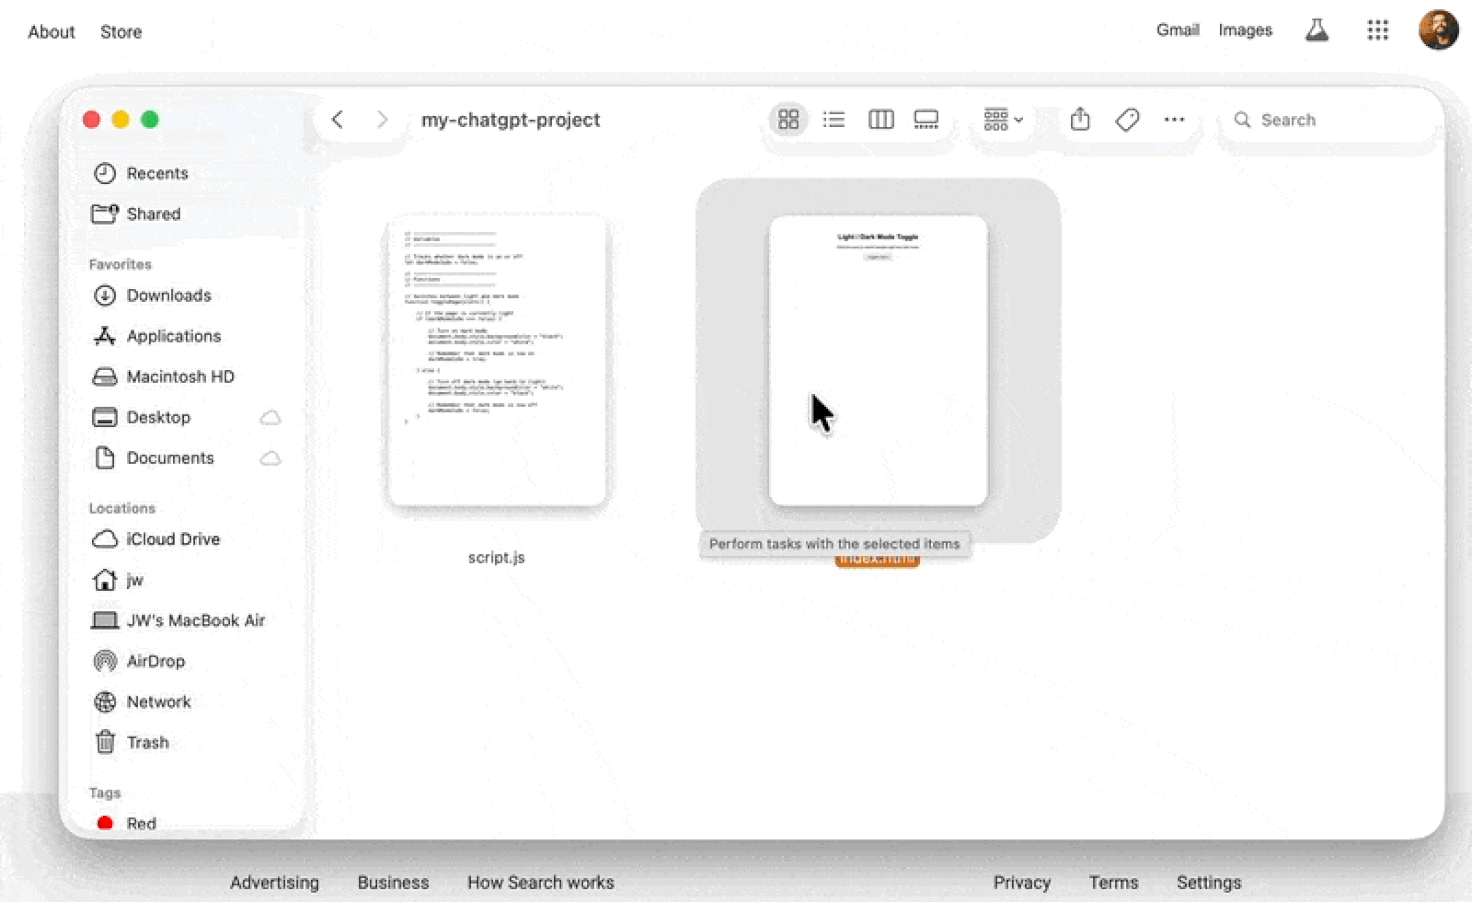The height and width of the screenshot is (902, 1472).
Task: Switch to icon grid view
Action: pos(788,120)
